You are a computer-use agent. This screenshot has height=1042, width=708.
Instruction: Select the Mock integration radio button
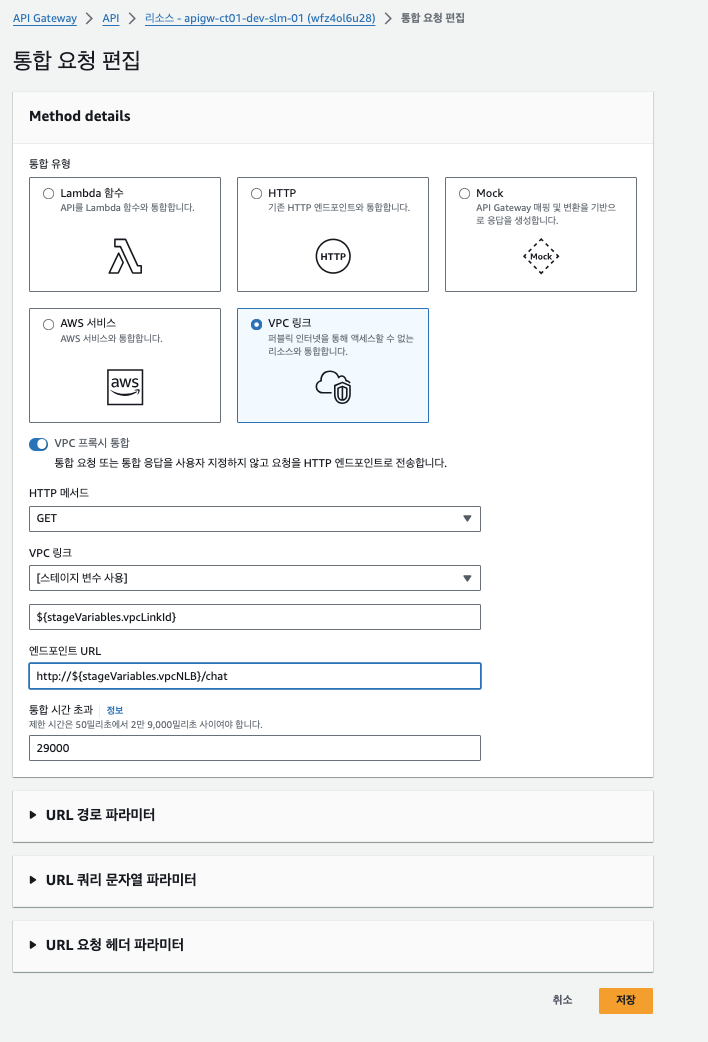(465, 193)
